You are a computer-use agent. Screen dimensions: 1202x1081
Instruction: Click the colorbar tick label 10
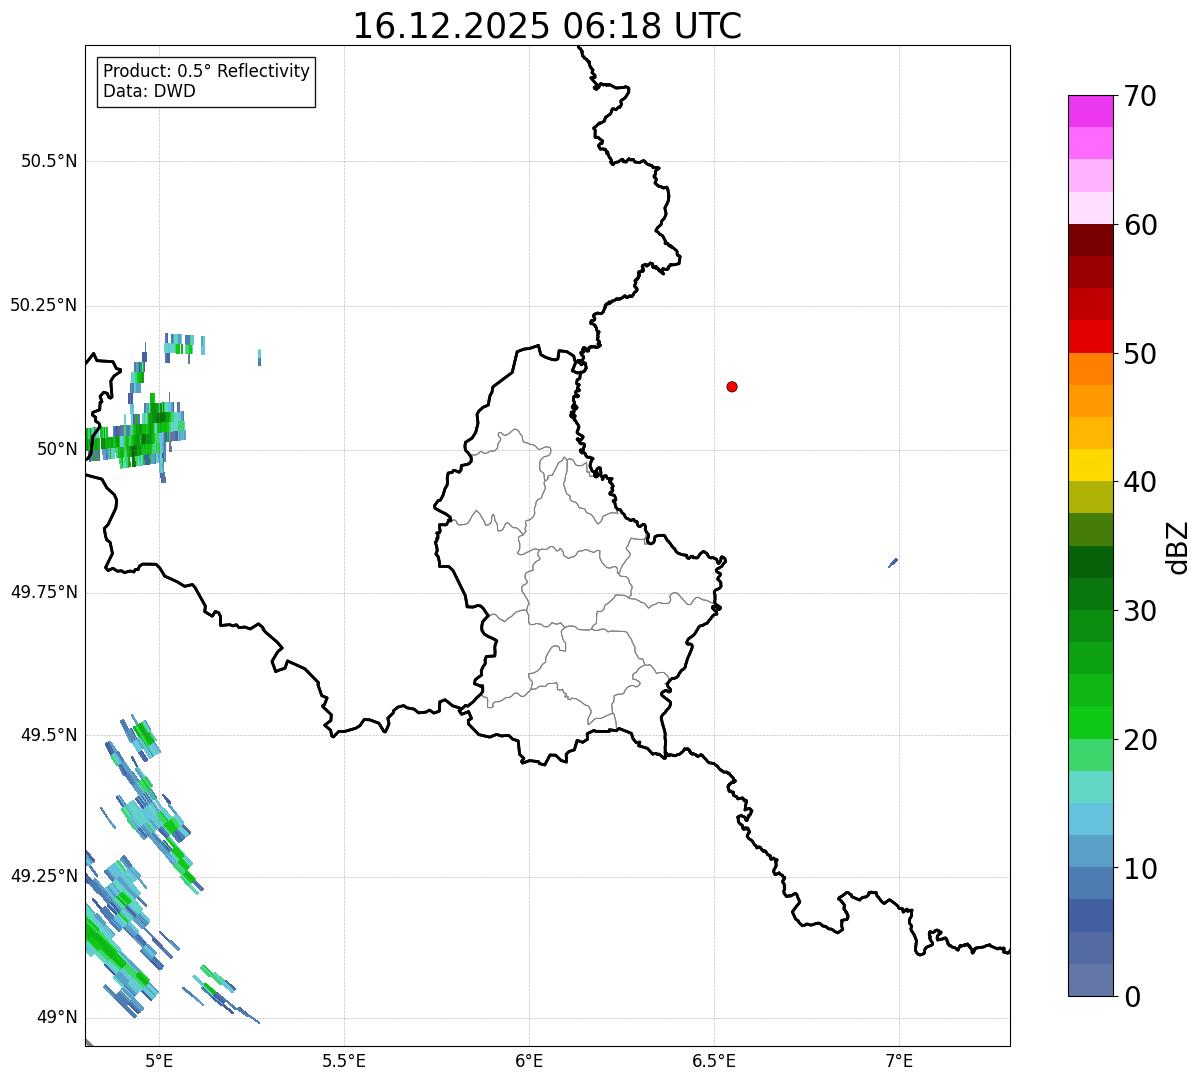pyautogui.click(x=1140, y=869)
